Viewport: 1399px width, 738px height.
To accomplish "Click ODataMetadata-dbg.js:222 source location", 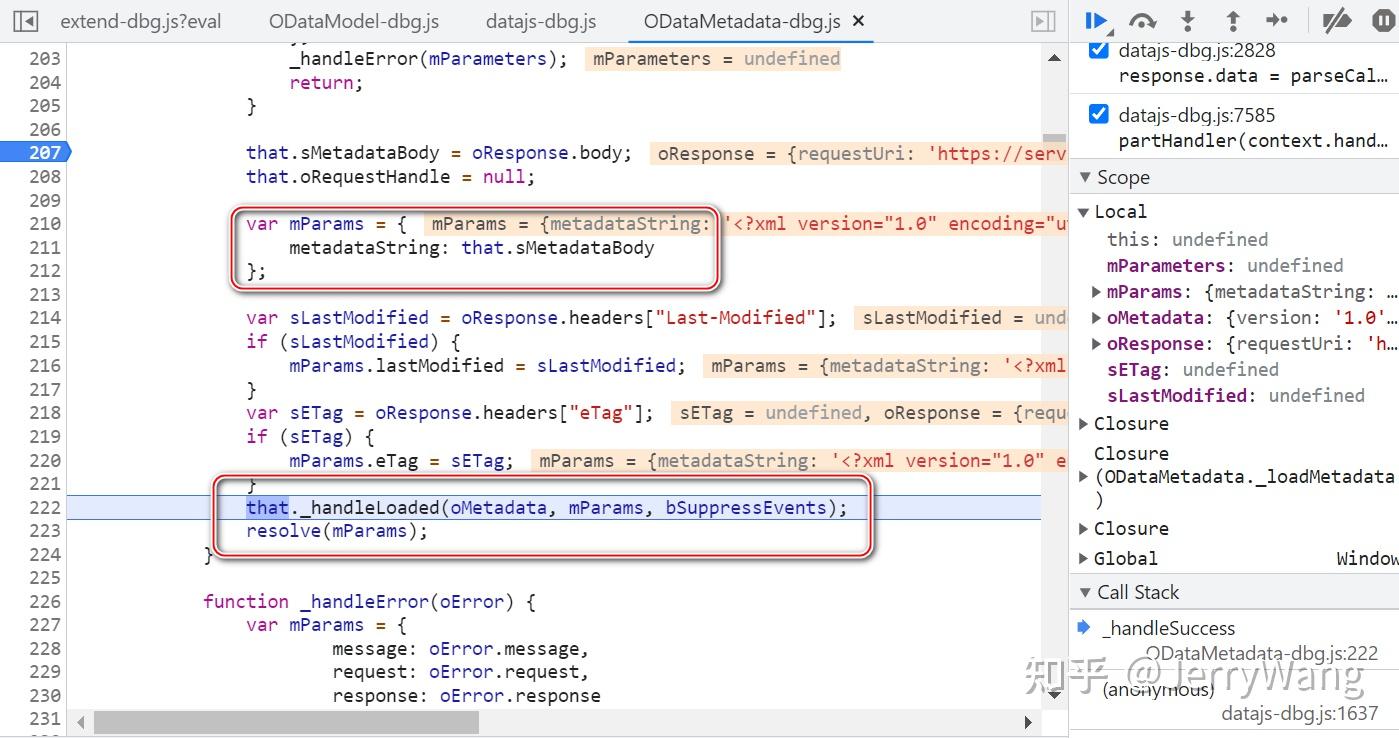I will (x=1262, y=653).
